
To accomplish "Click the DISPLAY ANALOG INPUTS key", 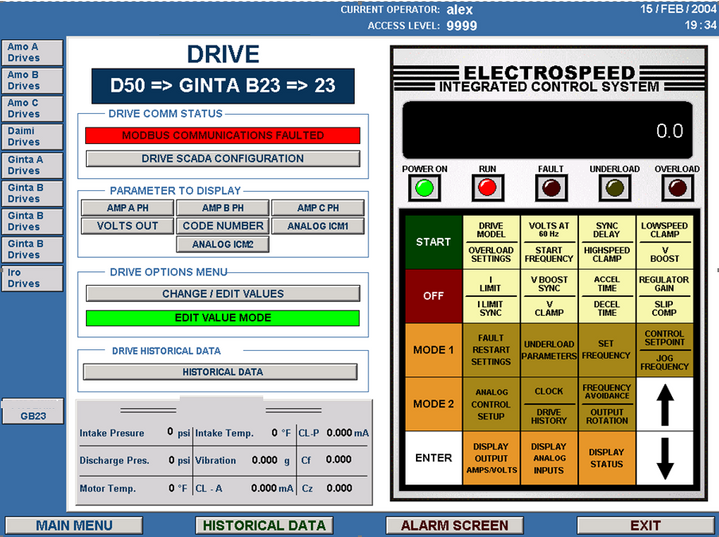I will pos(549,458).
